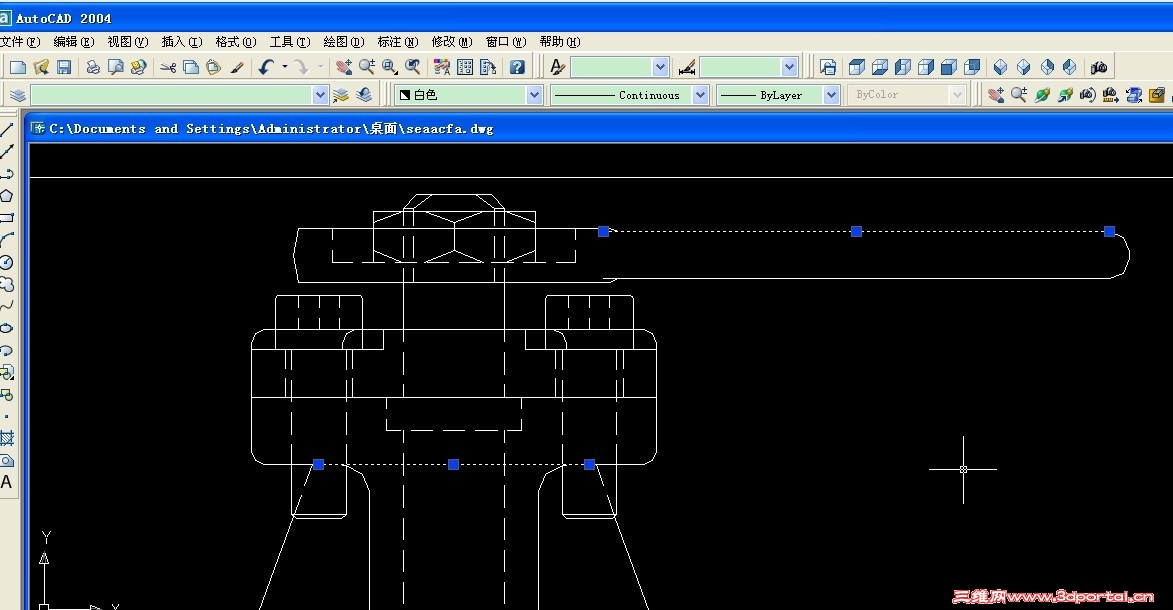Click Make Object's Layer Current icon
The image size is (1173, 610).
pyautogui.click(x=340, y=95)
